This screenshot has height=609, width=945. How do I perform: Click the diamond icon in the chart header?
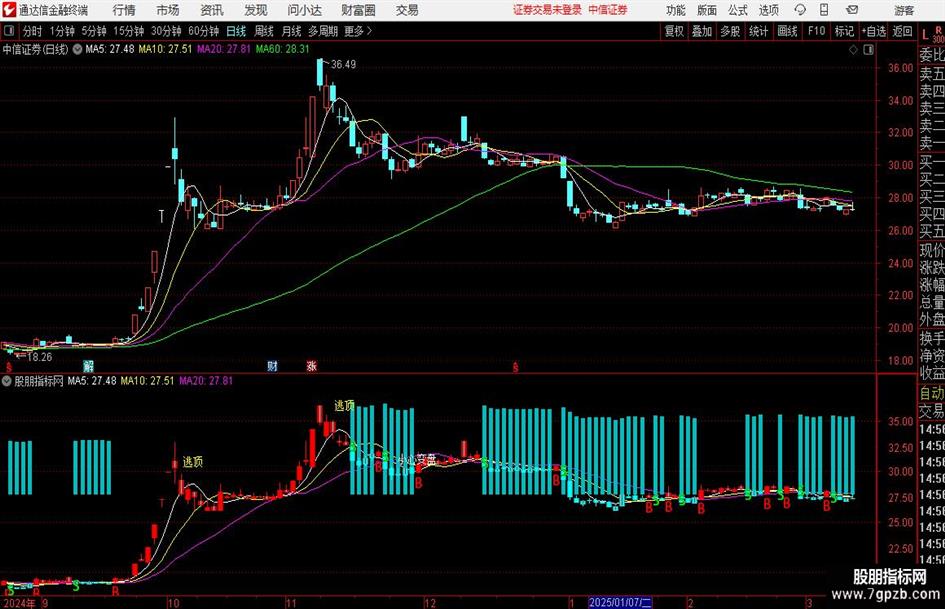[x=853, y=49]
